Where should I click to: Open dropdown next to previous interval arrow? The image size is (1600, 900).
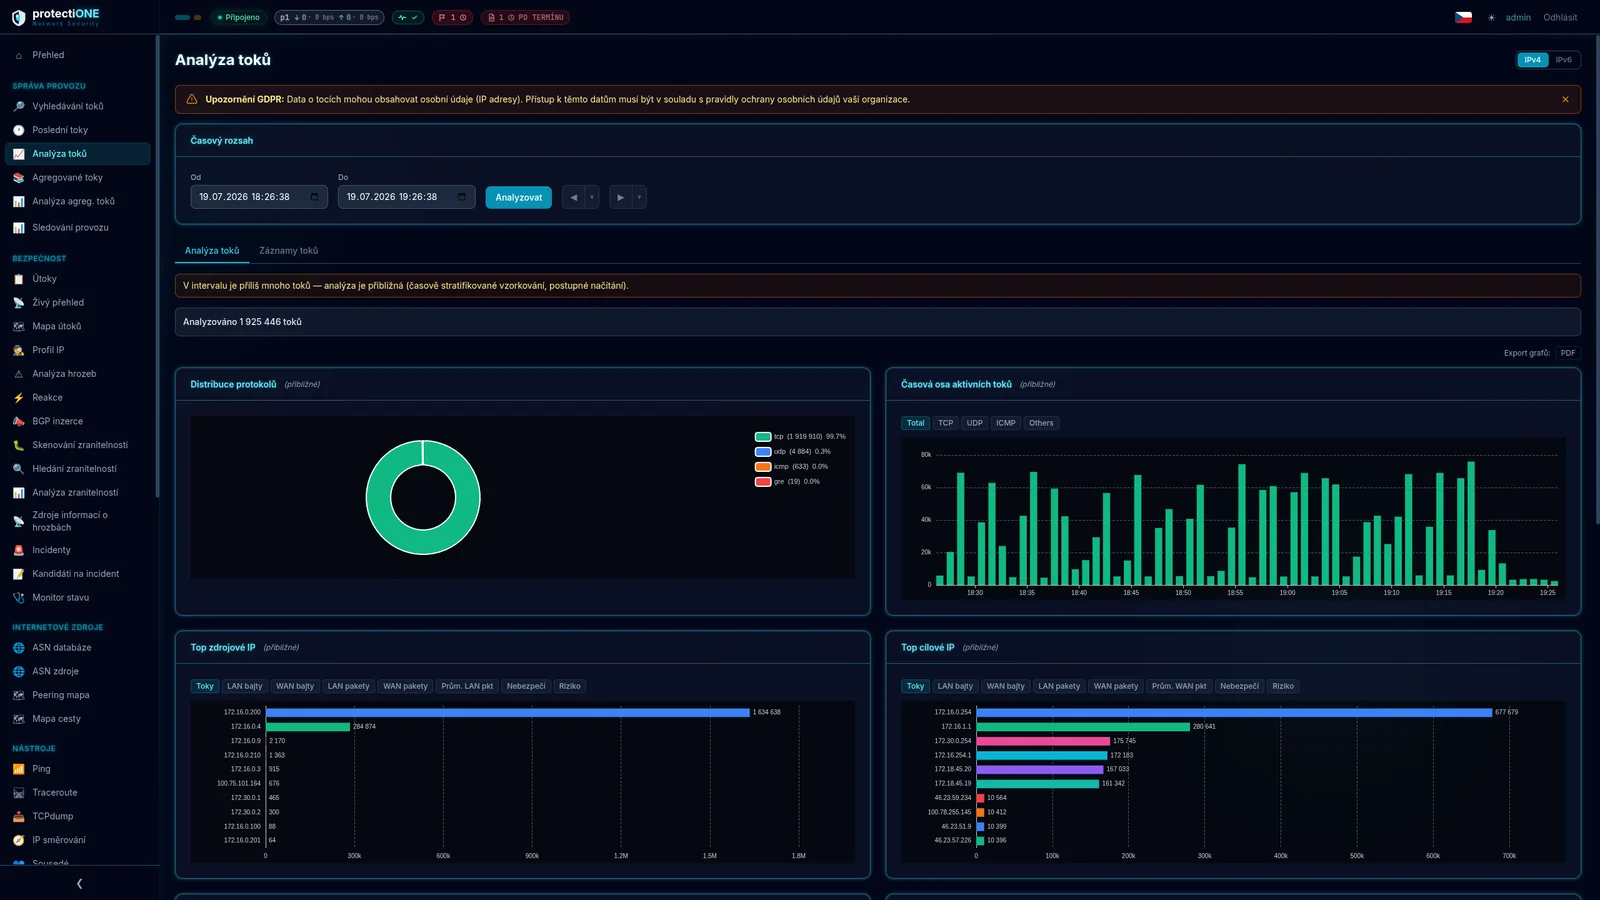[592, 197]
